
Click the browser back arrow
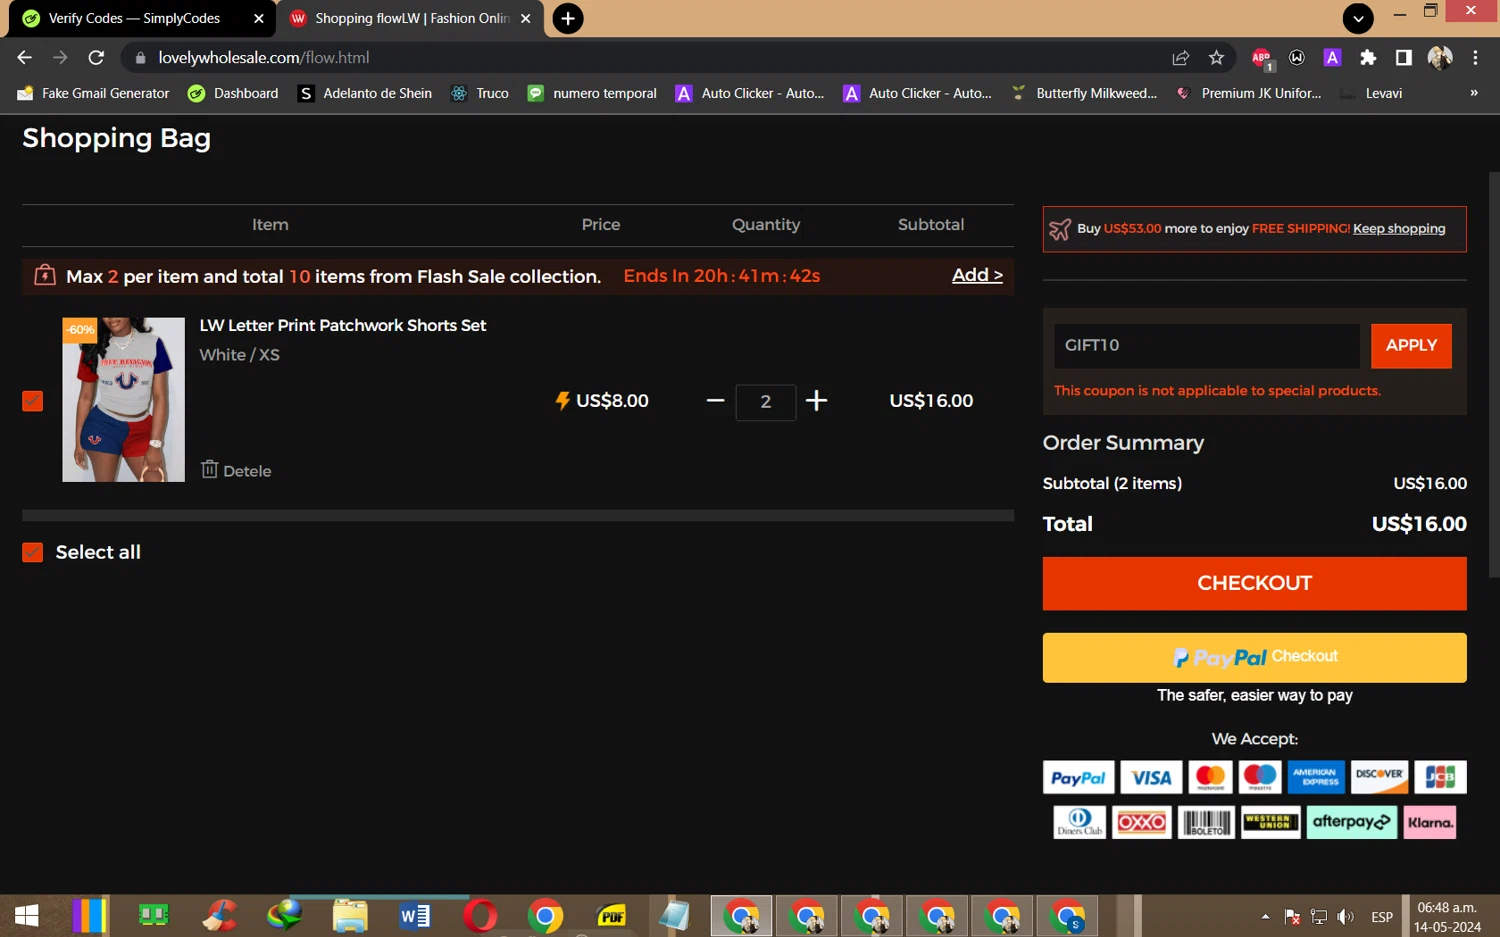pyautogui.click(x=25, y=58)
